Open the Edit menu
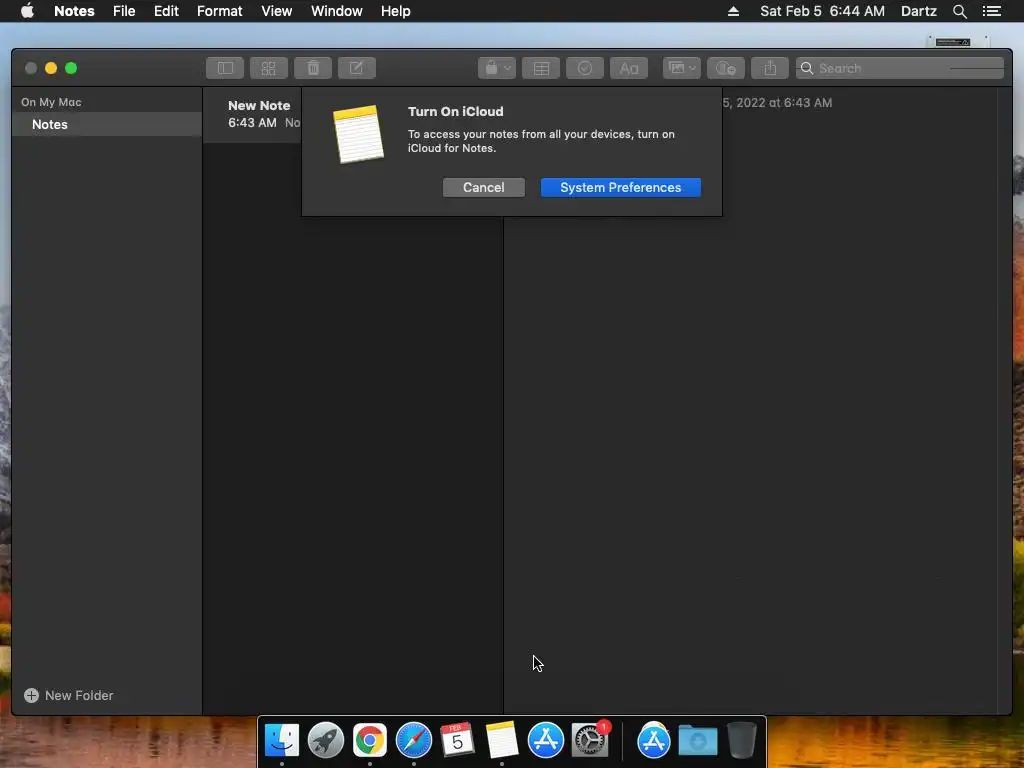The image size is (1024, 768). click(166, 11)
